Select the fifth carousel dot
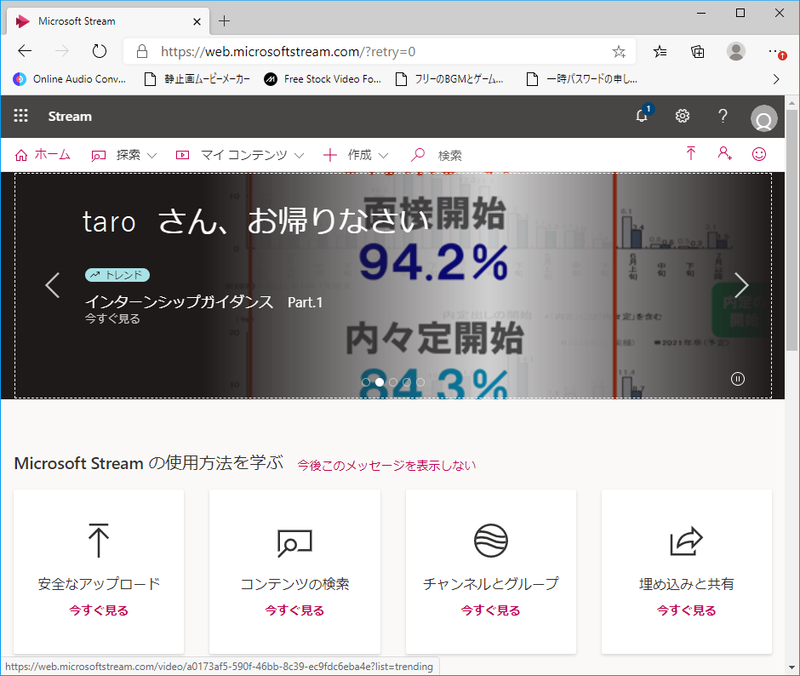The width and height of the screenshot is (800, 676). [x=420, y=382]
